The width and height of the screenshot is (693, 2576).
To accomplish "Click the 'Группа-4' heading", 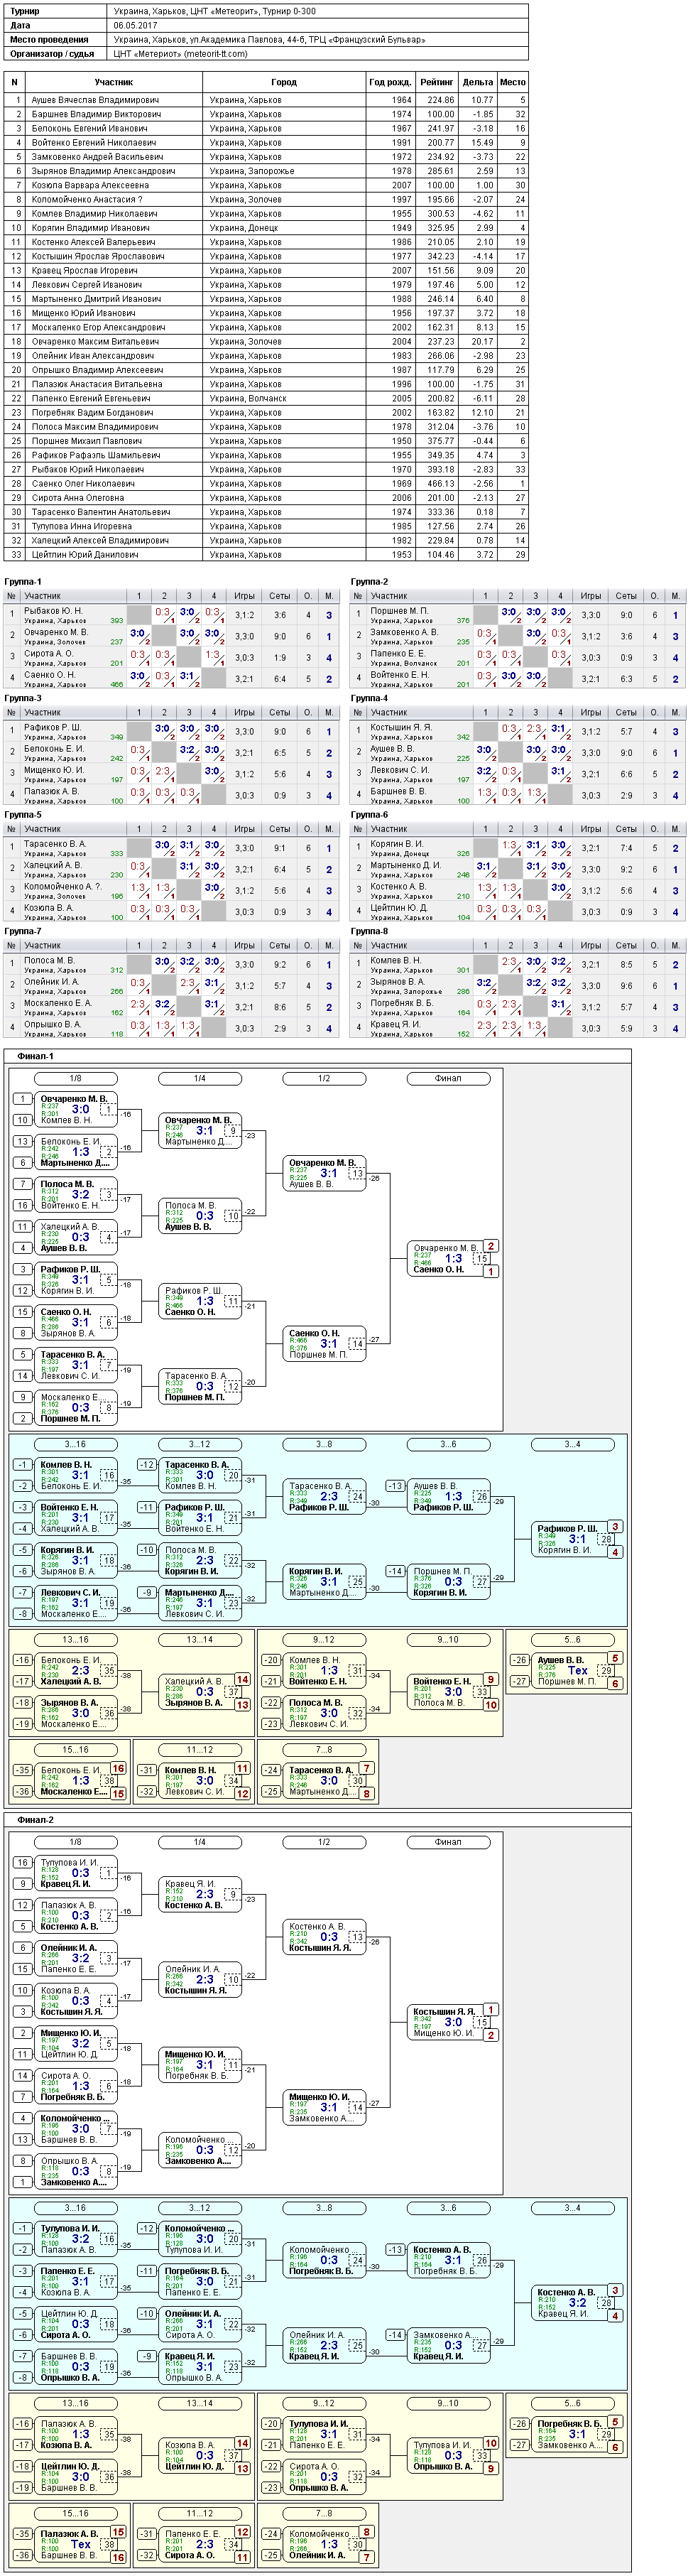I will click(369, 698).
